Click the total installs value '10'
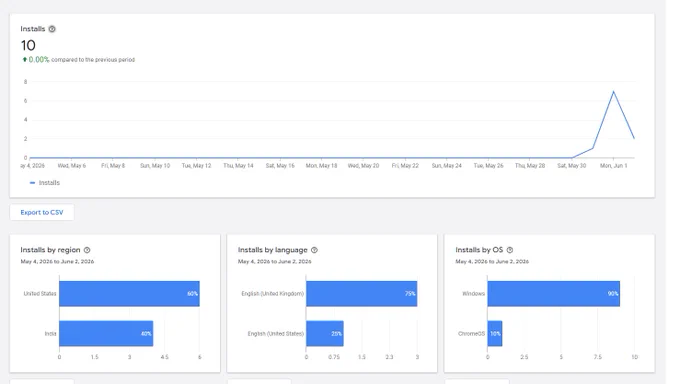 (x=28, y=46)
